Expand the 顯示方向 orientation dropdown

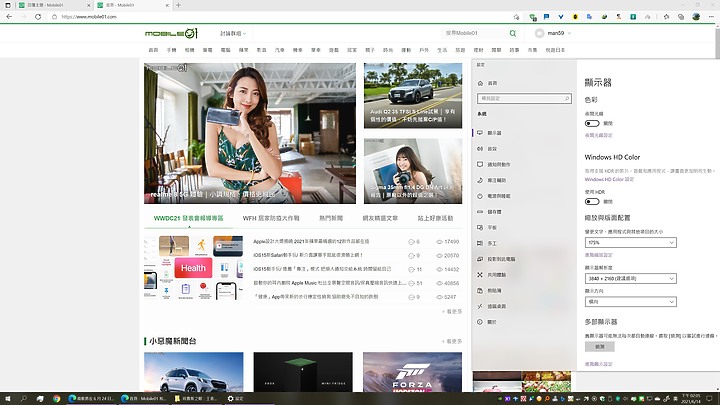pyautogui.click(x=630, y=301)
